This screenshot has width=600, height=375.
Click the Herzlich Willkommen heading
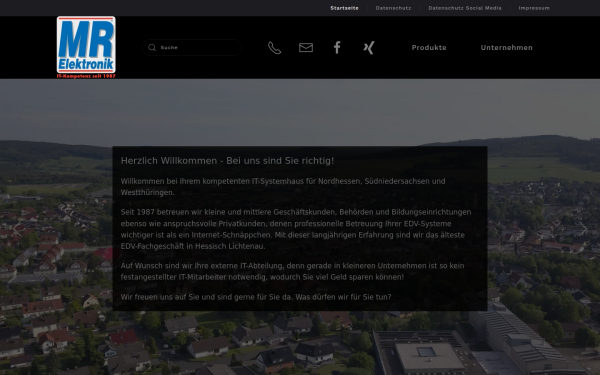pos(227,161)
